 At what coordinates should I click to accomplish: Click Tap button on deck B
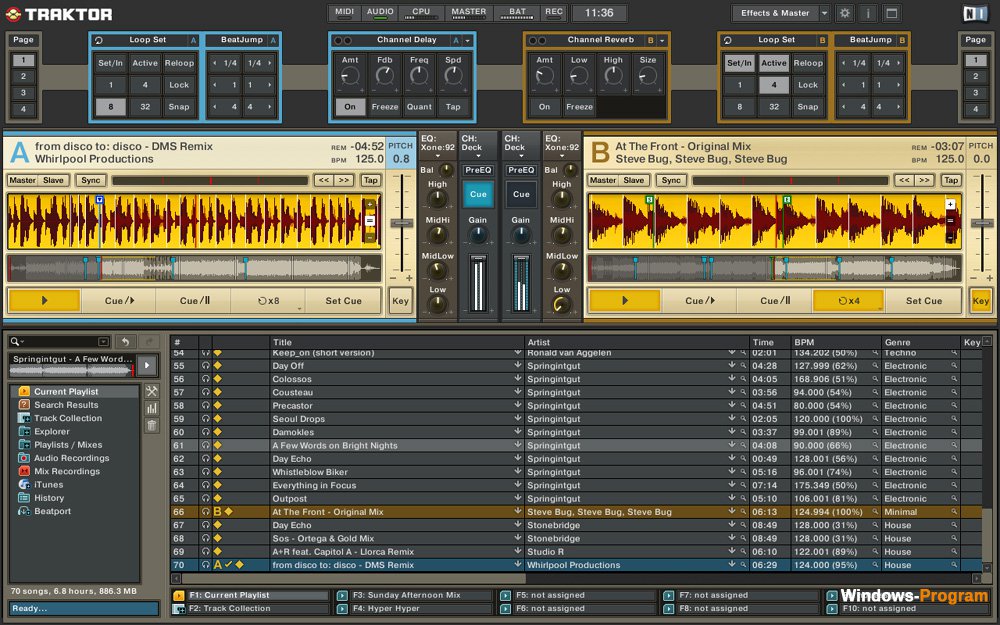[950, 180]
